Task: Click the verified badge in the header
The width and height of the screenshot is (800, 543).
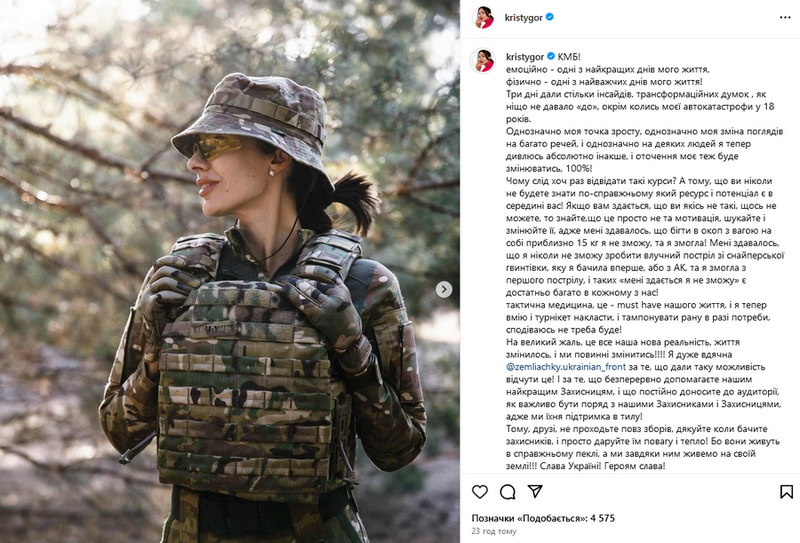Action: 549,17
